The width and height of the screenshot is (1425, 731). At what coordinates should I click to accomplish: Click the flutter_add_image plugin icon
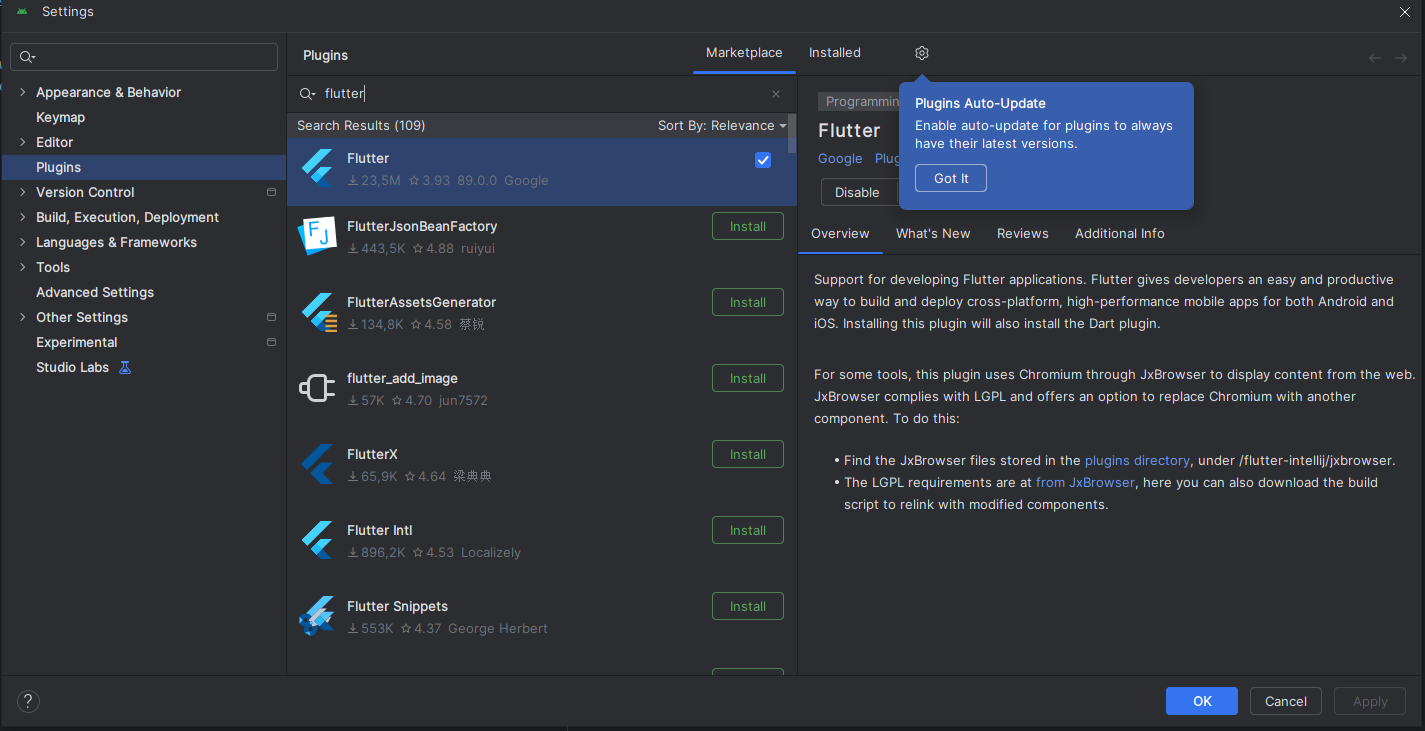[x=317, y=388]
